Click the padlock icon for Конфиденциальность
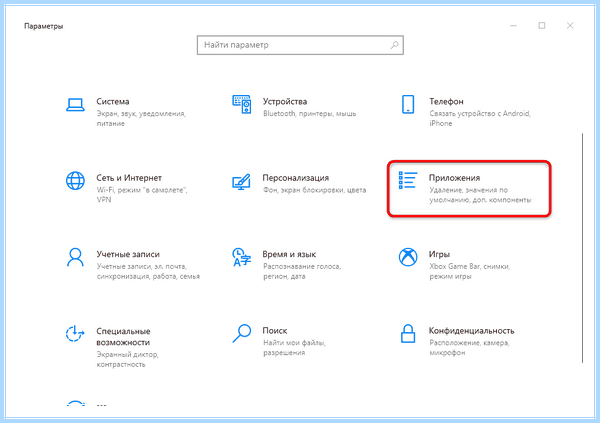 click(408, 333)
